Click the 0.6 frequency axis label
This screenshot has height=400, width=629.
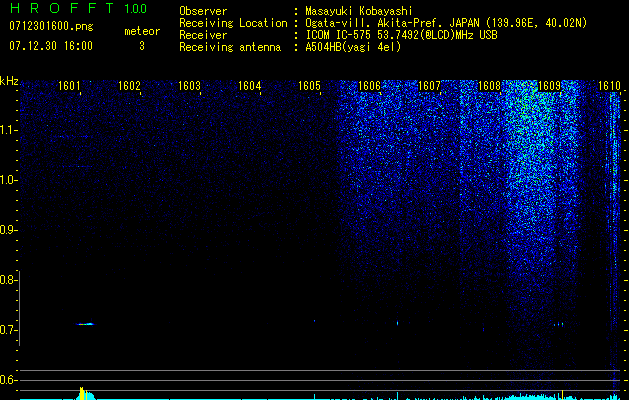(7, 380)
